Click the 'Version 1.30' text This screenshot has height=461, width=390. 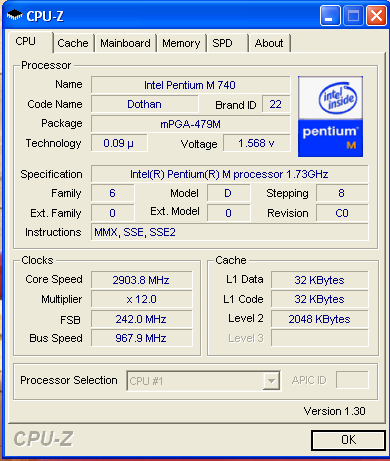334,411
